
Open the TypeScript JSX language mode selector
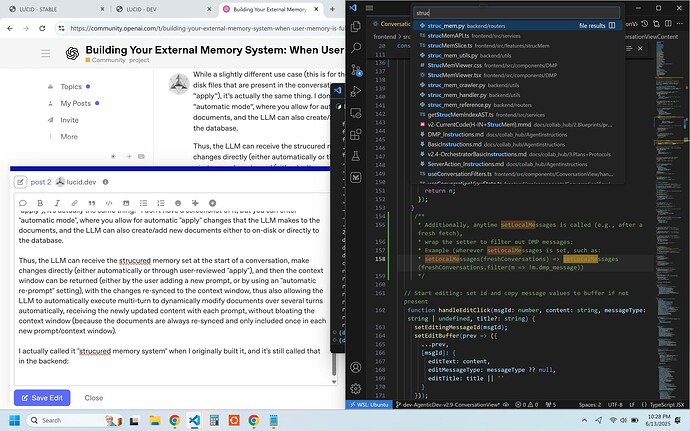coord(664,405)
